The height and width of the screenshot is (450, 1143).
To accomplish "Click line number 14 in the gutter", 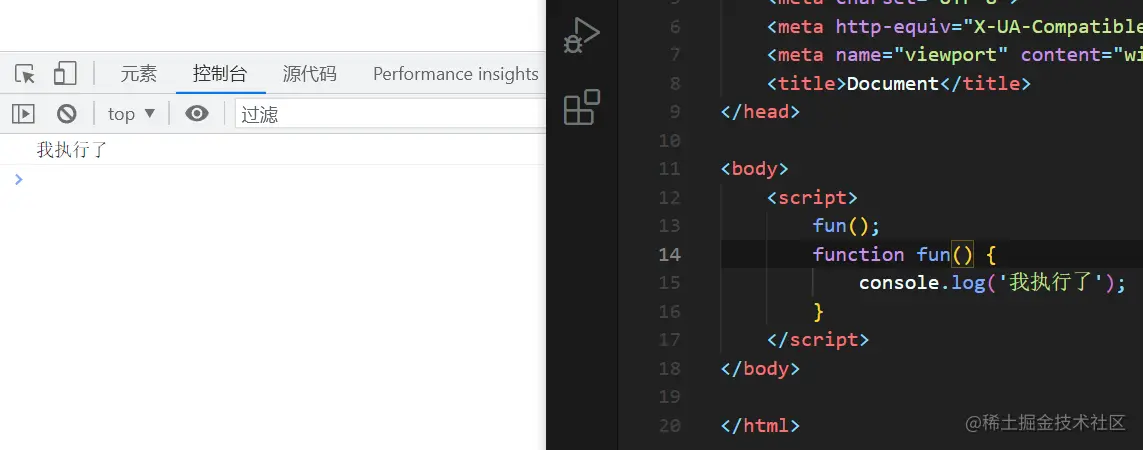I will [x=669, y=254].
